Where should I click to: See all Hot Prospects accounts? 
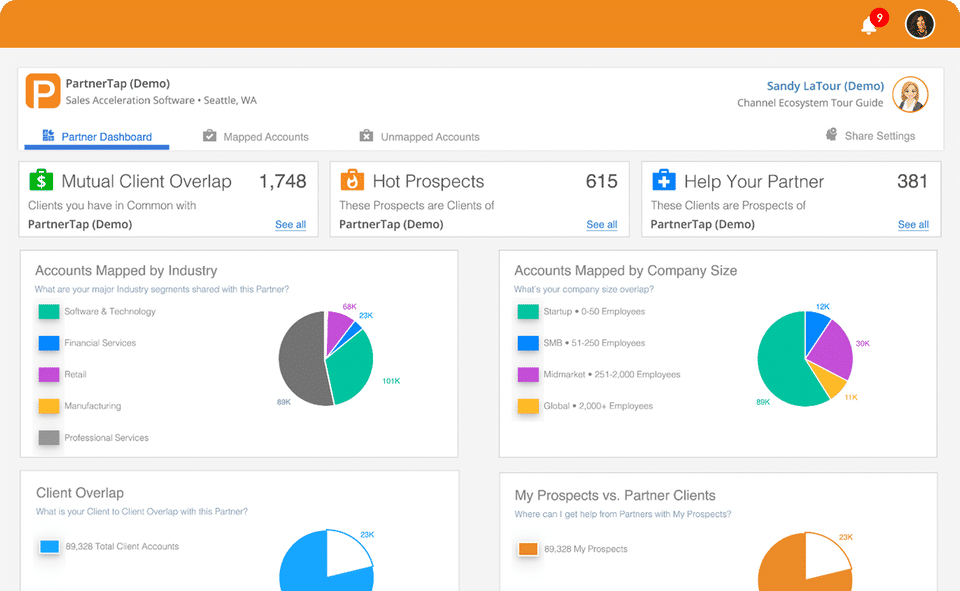click(602, 225)
